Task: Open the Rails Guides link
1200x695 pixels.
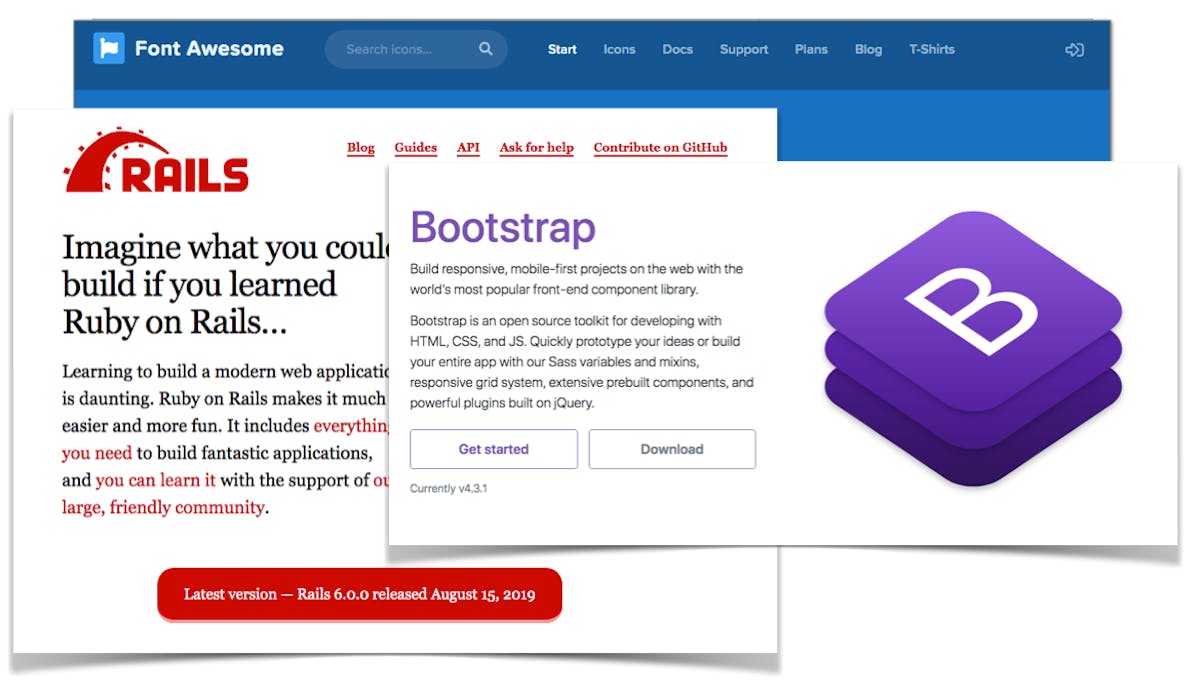Action: pyautogui.click(x=415, y=148)
